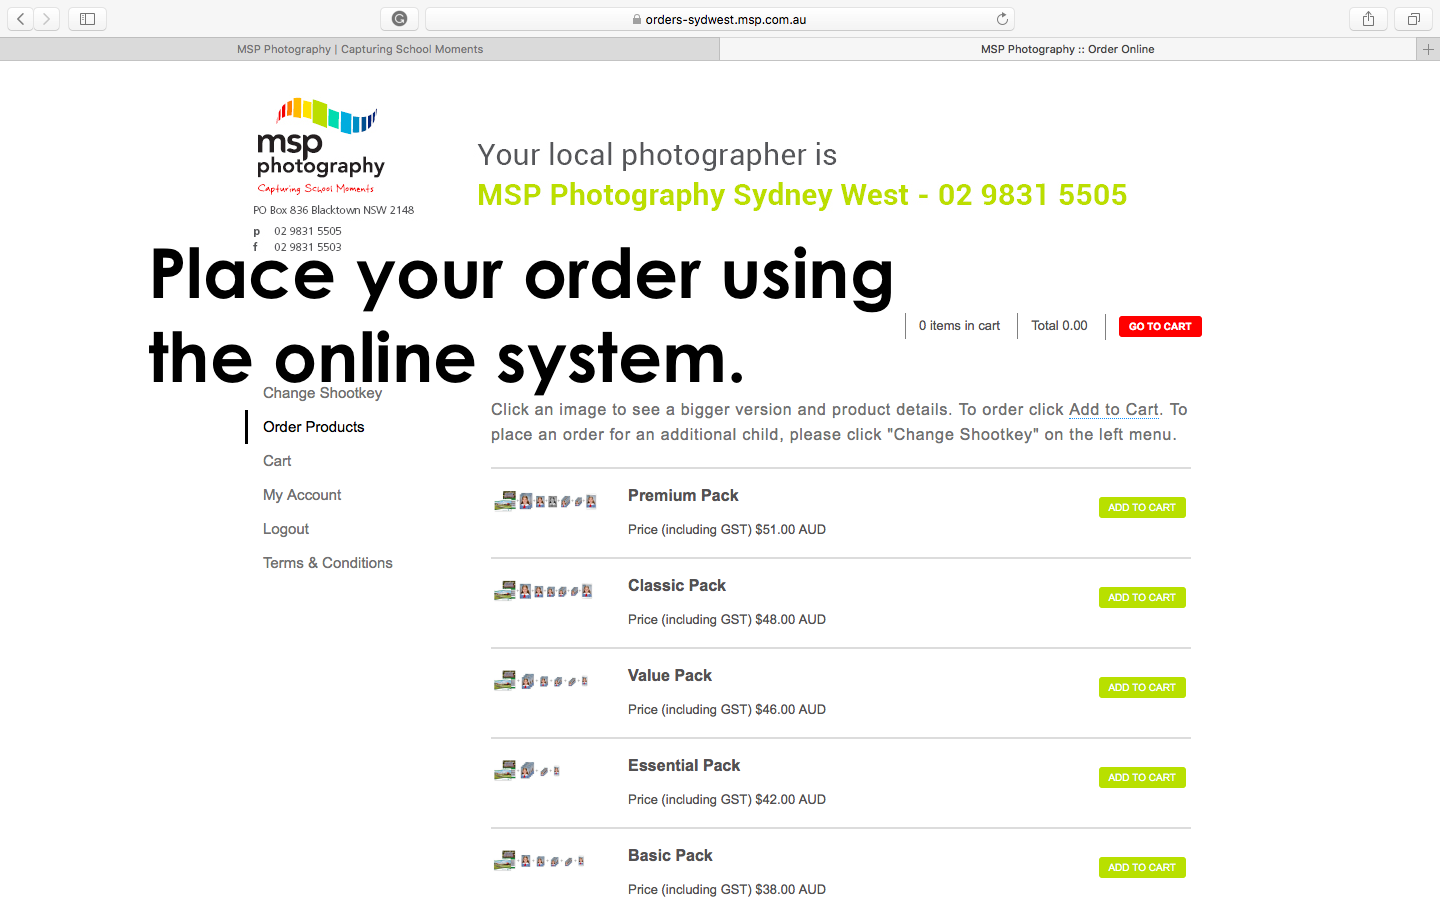Click the 'Value Pack' title
Viewport: 1440px width, 900px height.
point(670,675)
